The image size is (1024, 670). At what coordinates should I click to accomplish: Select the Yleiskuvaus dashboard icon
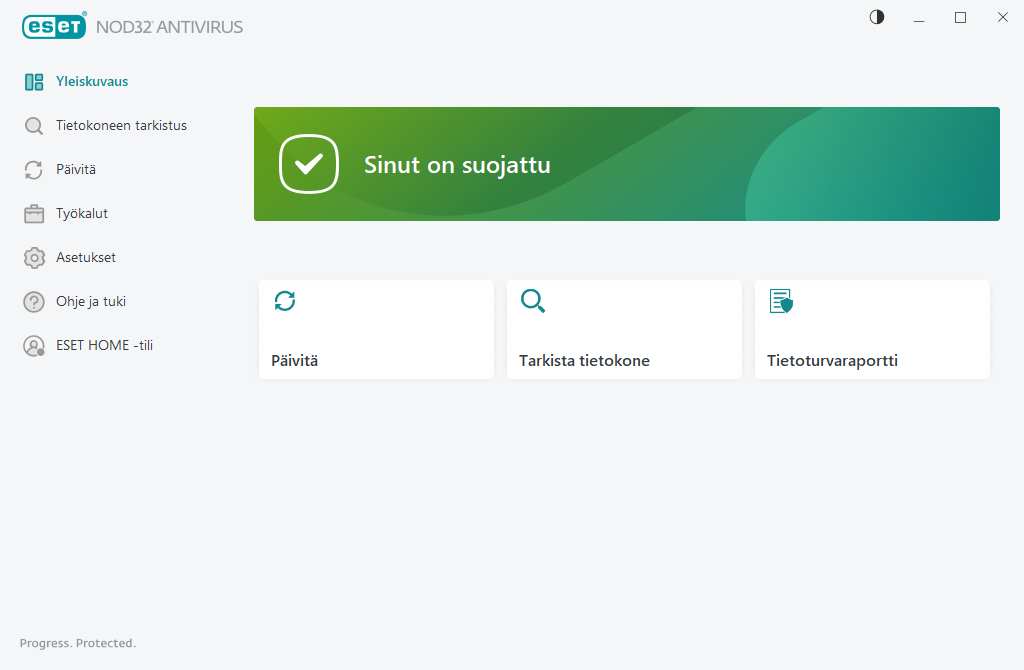click(x=34, y=81)
